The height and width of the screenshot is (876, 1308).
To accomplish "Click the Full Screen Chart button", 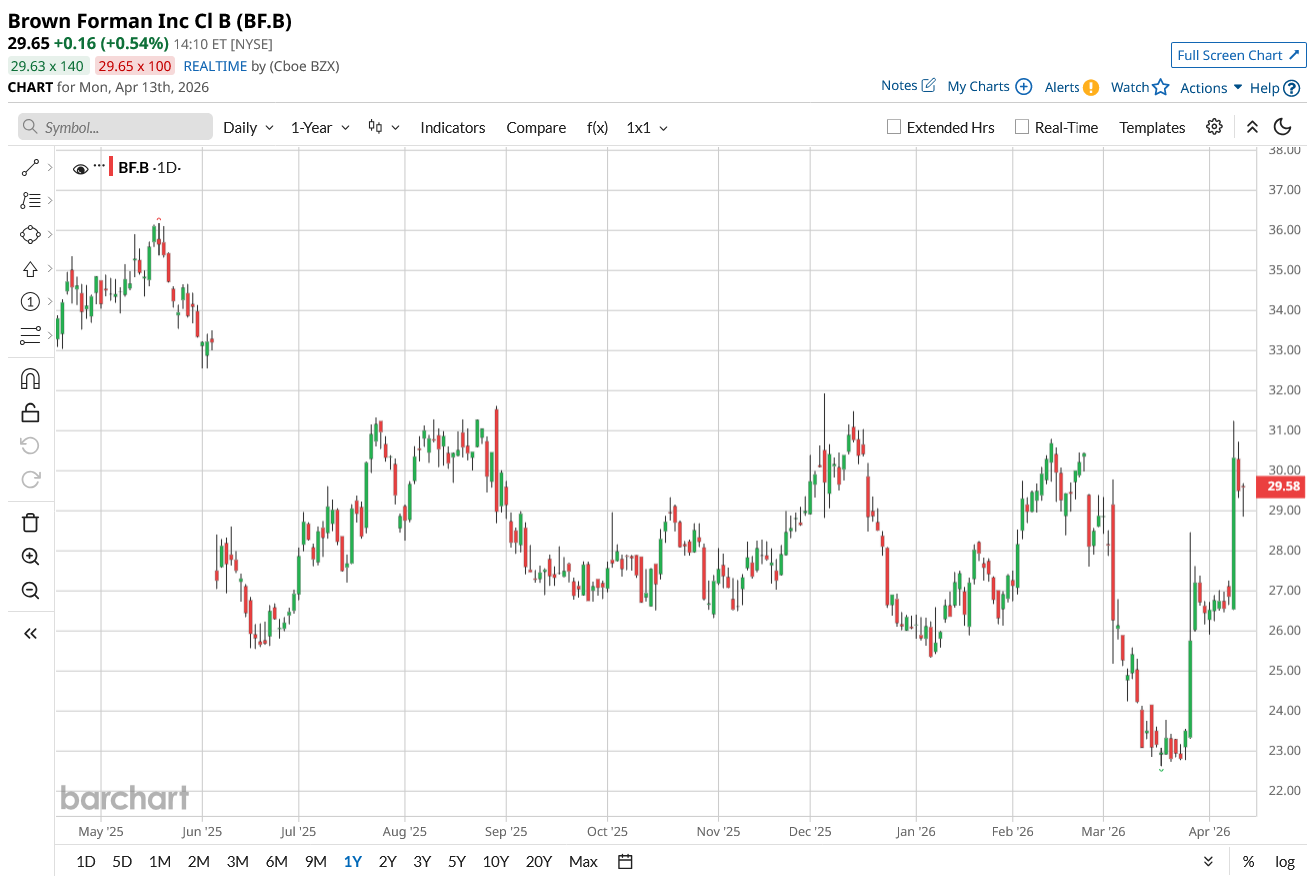I will click(1238, 55).
